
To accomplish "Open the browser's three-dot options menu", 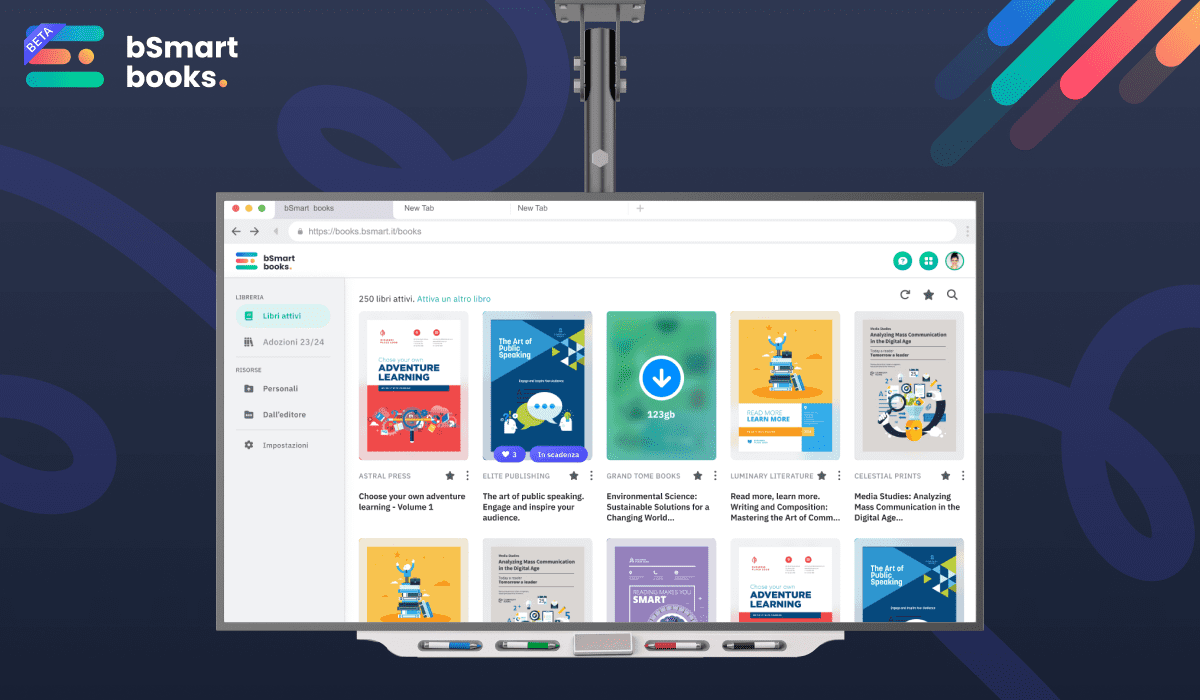I will [966, 231].
